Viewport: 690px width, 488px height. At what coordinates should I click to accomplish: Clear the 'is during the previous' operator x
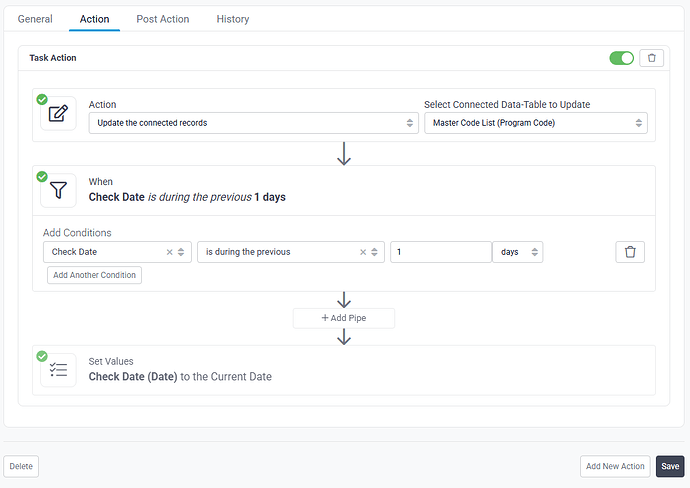[363, 252]
